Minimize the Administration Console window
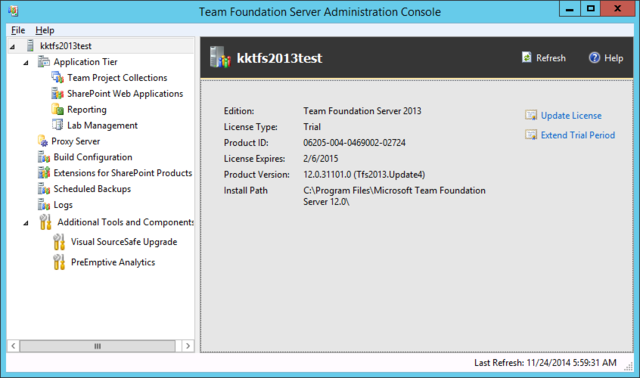The image size is (640, 378). click(x=569, y=9)
